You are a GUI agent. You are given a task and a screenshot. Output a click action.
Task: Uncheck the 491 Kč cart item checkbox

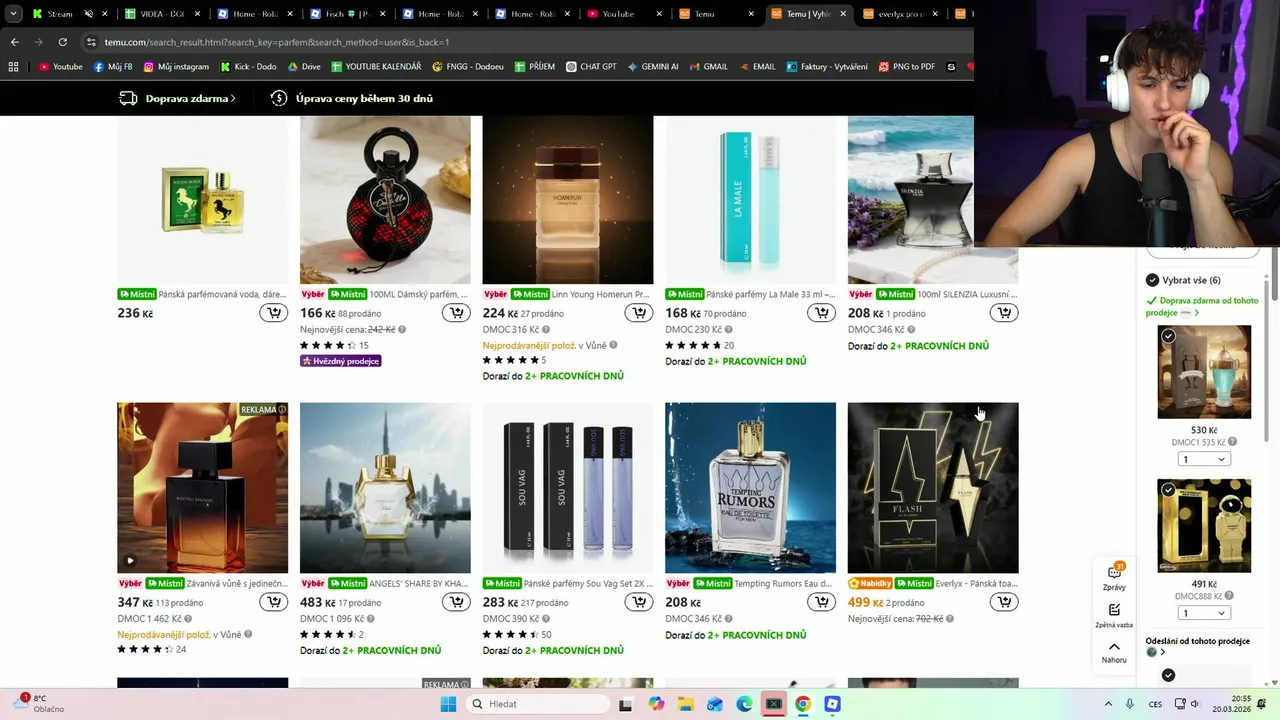[x=1168, y=490]
